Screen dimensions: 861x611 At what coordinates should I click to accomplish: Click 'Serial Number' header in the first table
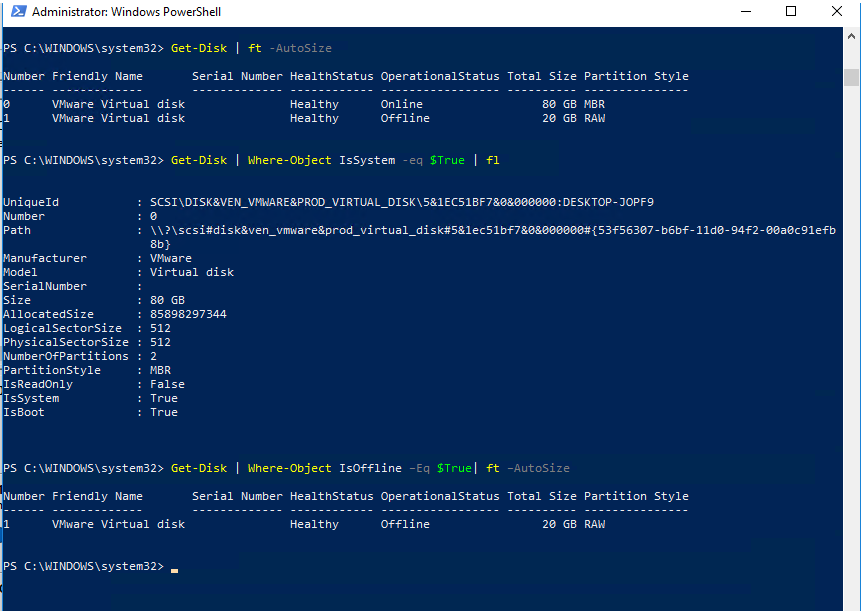237,76
